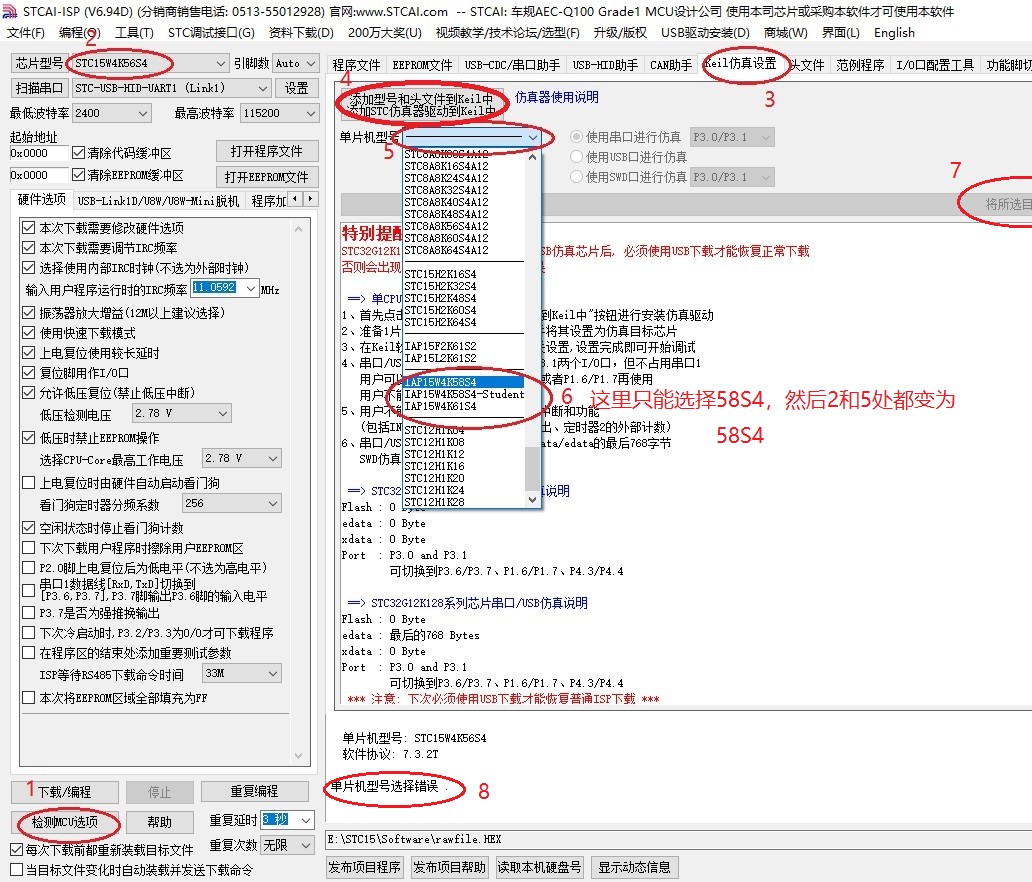Select IAP15W4K58S4 in the model list
1032x882 pixels.
[x=463, y=382]
